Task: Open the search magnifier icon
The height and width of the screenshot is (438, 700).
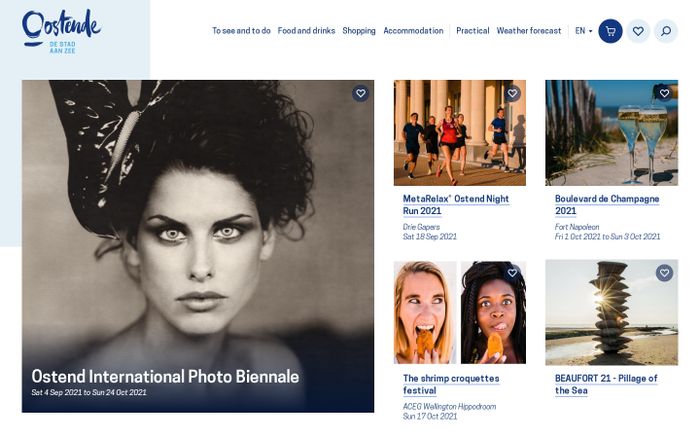Action: [x=666, y=31]
